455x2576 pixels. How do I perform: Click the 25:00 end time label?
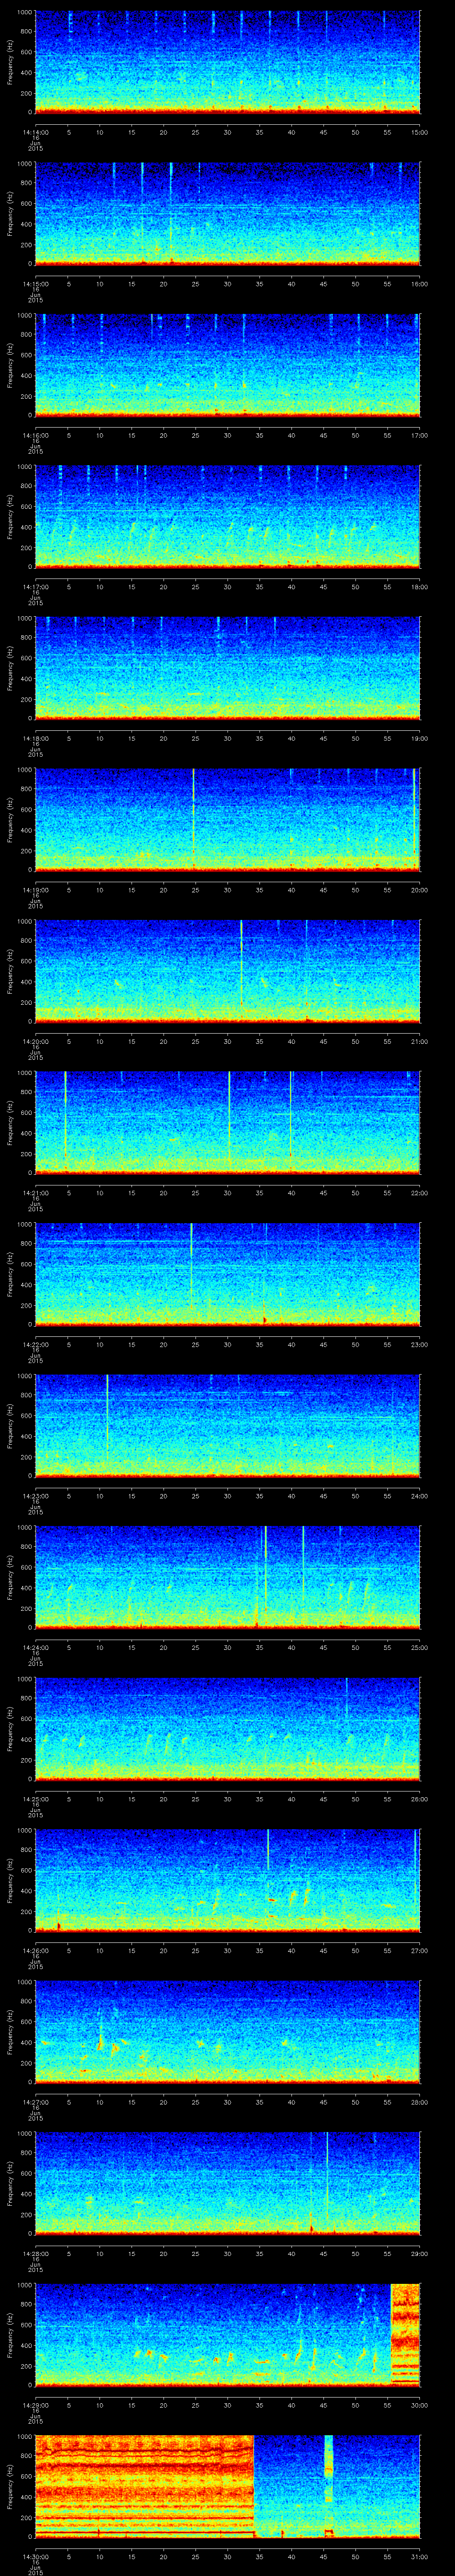point(419,1647)
